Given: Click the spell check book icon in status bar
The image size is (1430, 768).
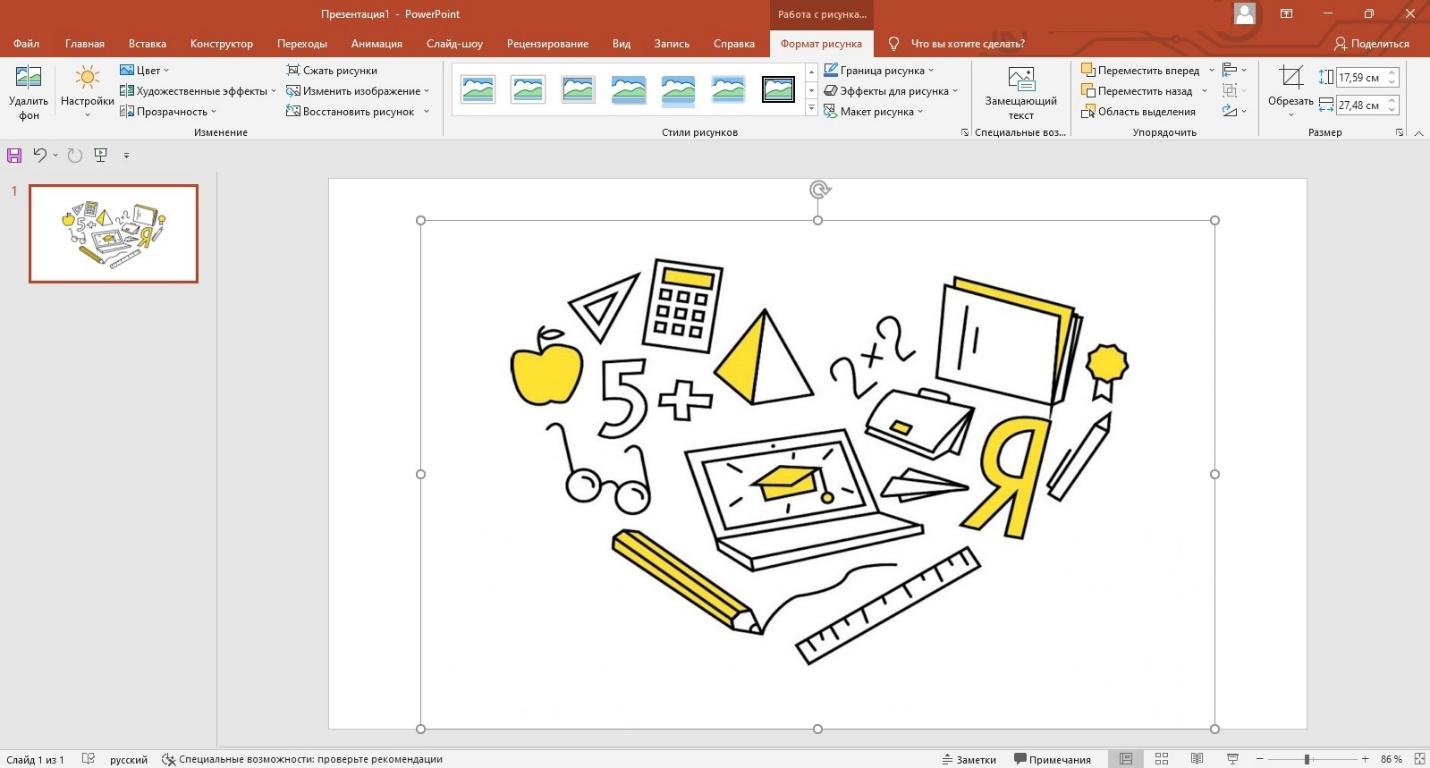Looking at the screenshot, I should (88, 759).
